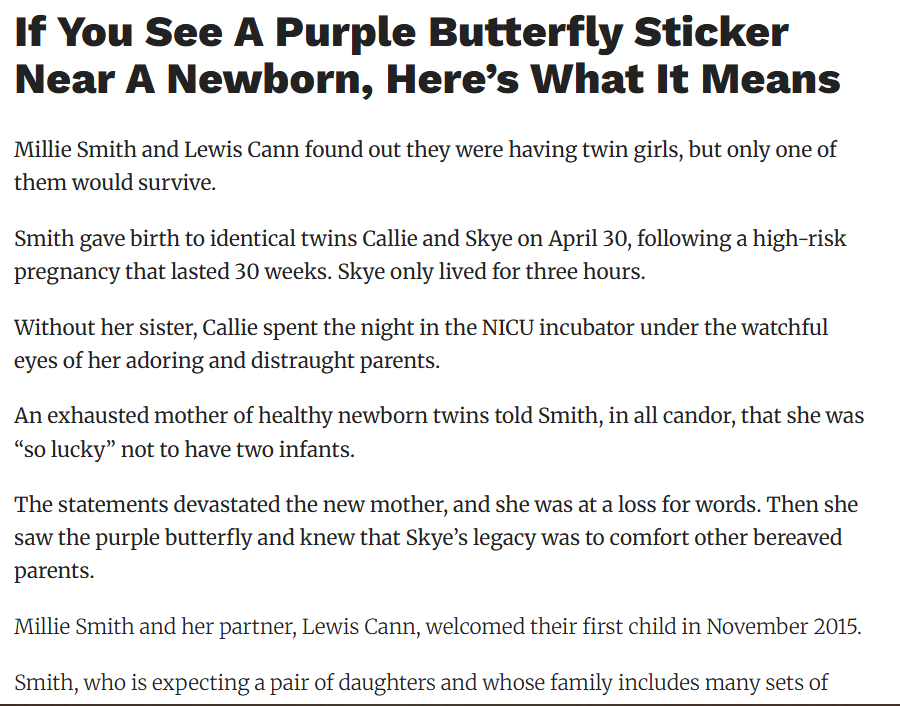Select the paragraph starting "Without her sister, Callie"
Viewport: 900px width, 706px height.
pyautogui.click(x=420, y=344)
